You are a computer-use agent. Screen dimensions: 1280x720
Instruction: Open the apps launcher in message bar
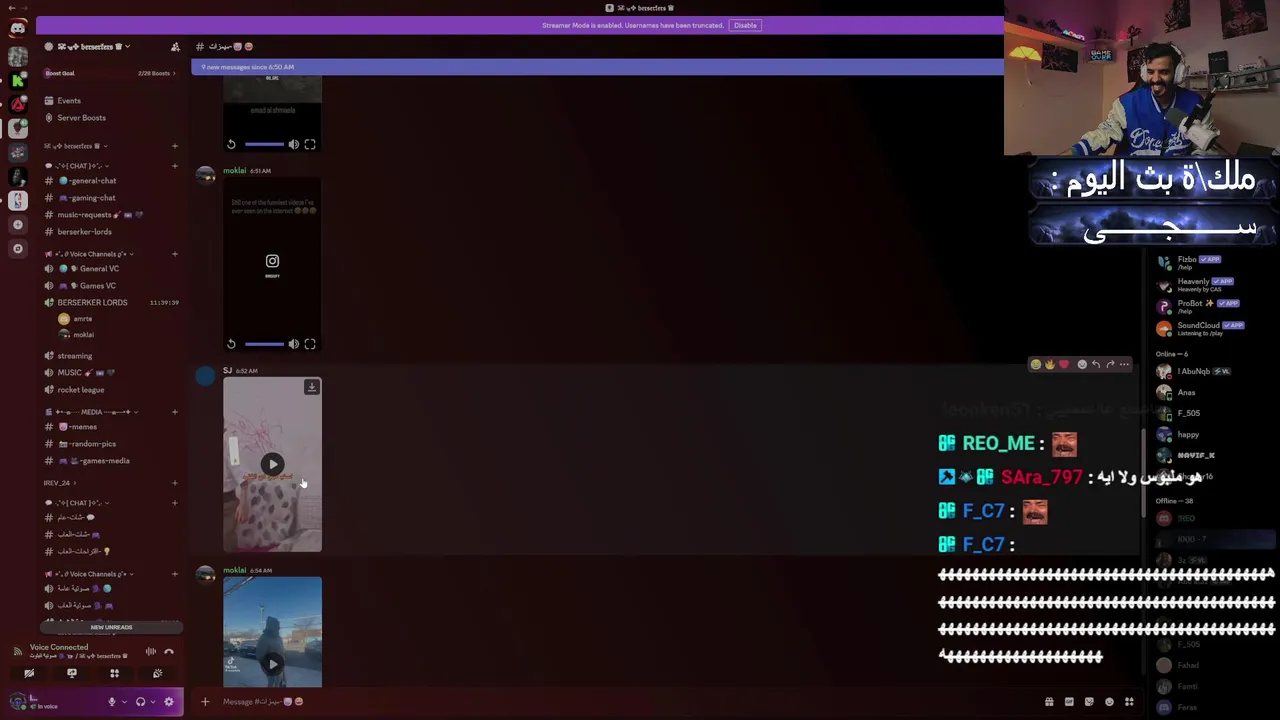[1129, 702]
